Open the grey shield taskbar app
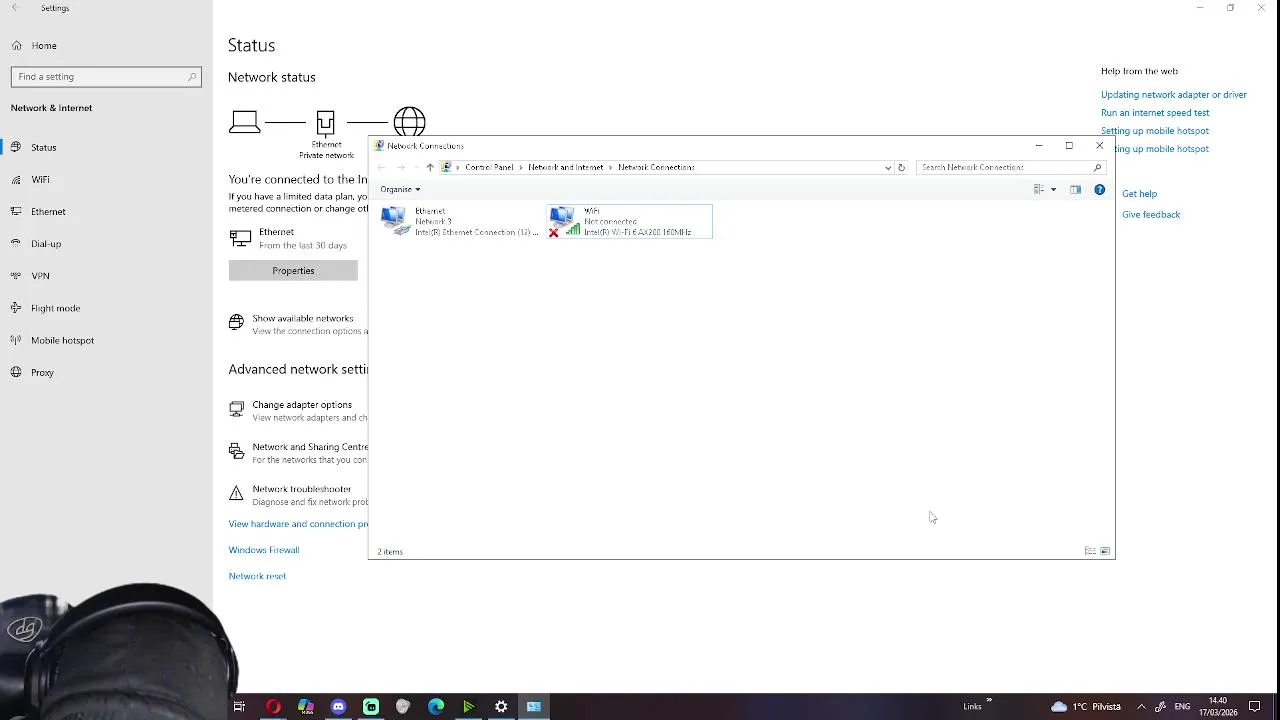This screenshot has height=720, width=1280. [x=403, y=707]
